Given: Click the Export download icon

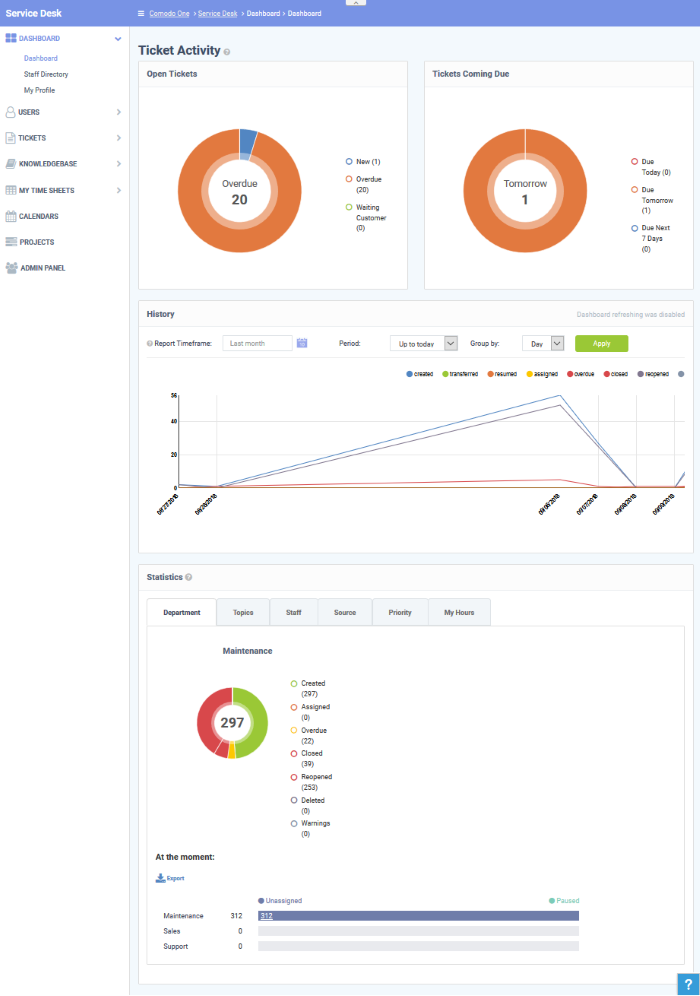Looking at the screenshot, I should (x=160, y=878).
